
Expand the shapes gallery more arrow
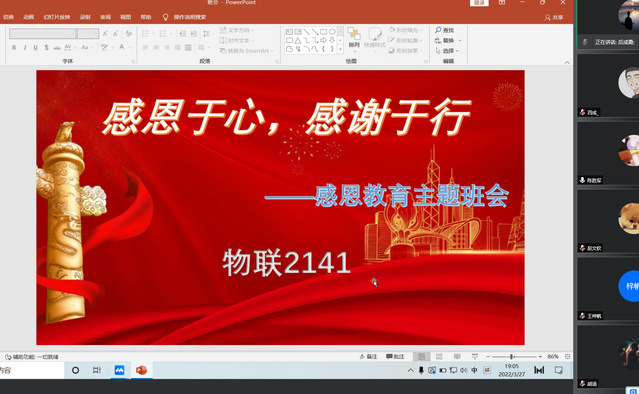tap(340, 49)
